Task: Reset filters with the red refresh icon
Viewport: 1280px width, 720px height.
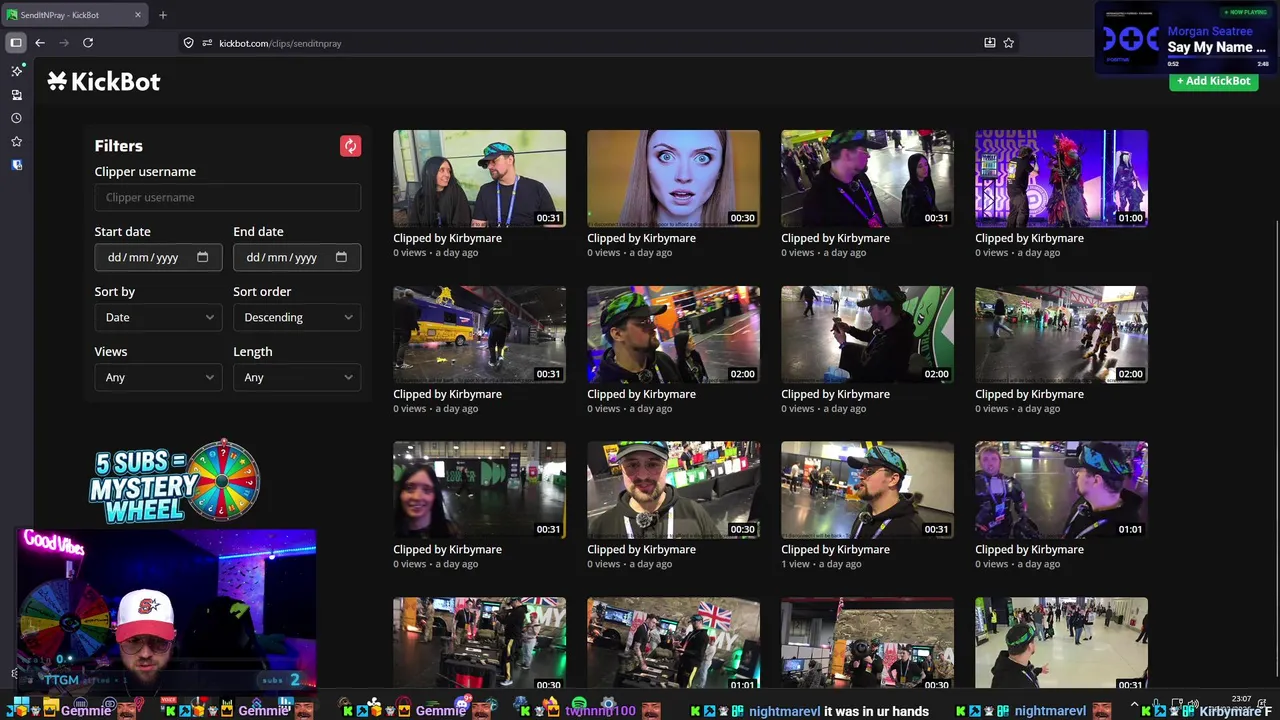Action: pos(350,146)
